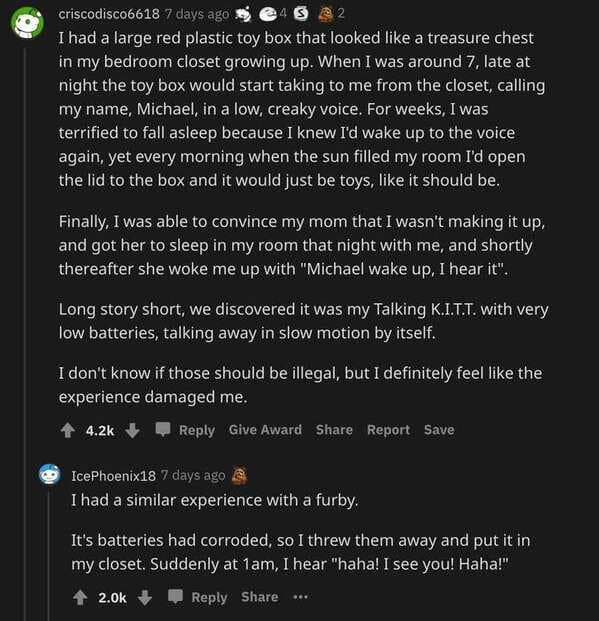The width and height of the screenshot is (599, 621).
Task: Click Reply under the furby comment
Action: 210,598
